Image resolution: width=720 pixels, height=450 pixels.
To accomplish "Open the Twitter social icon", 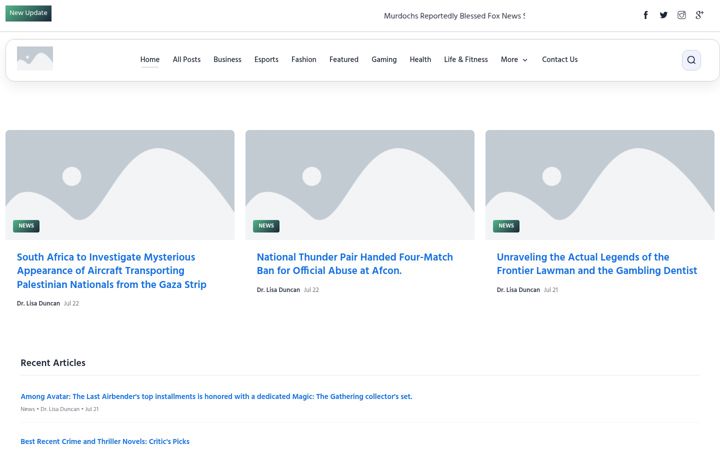I will (x=664, y=15).
